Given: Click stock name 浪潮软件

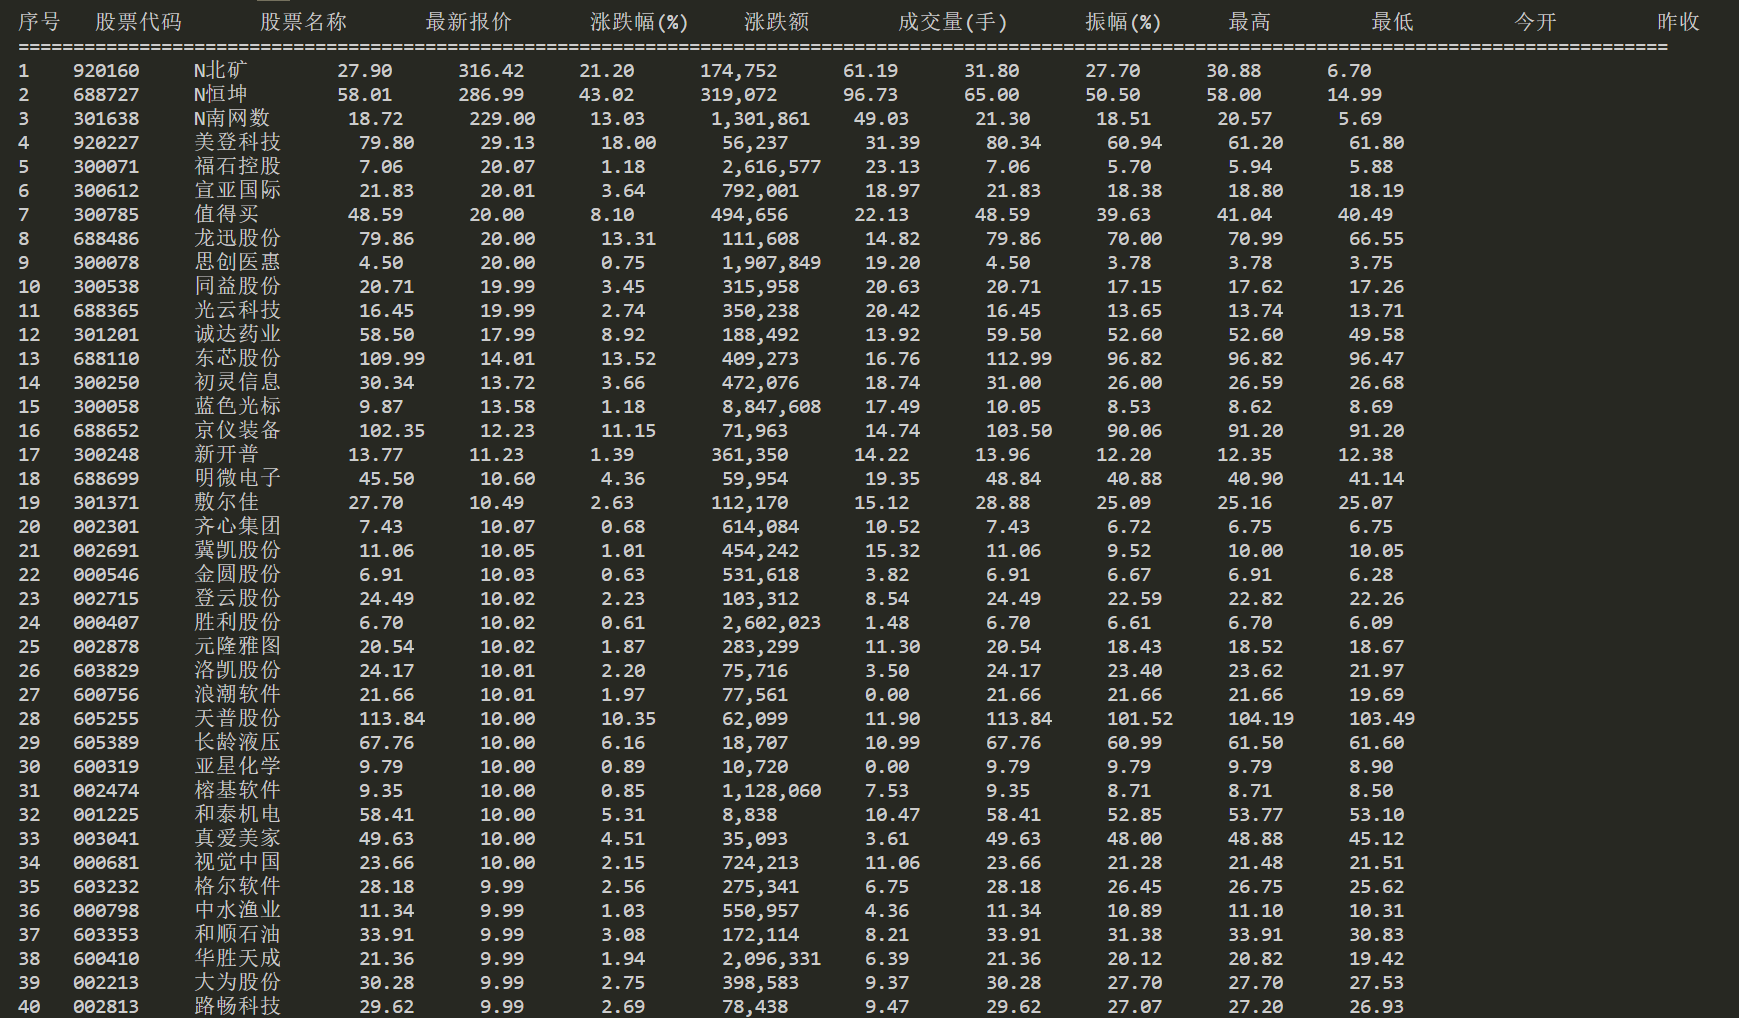Looking at the screenshot, I should [237, 694].
